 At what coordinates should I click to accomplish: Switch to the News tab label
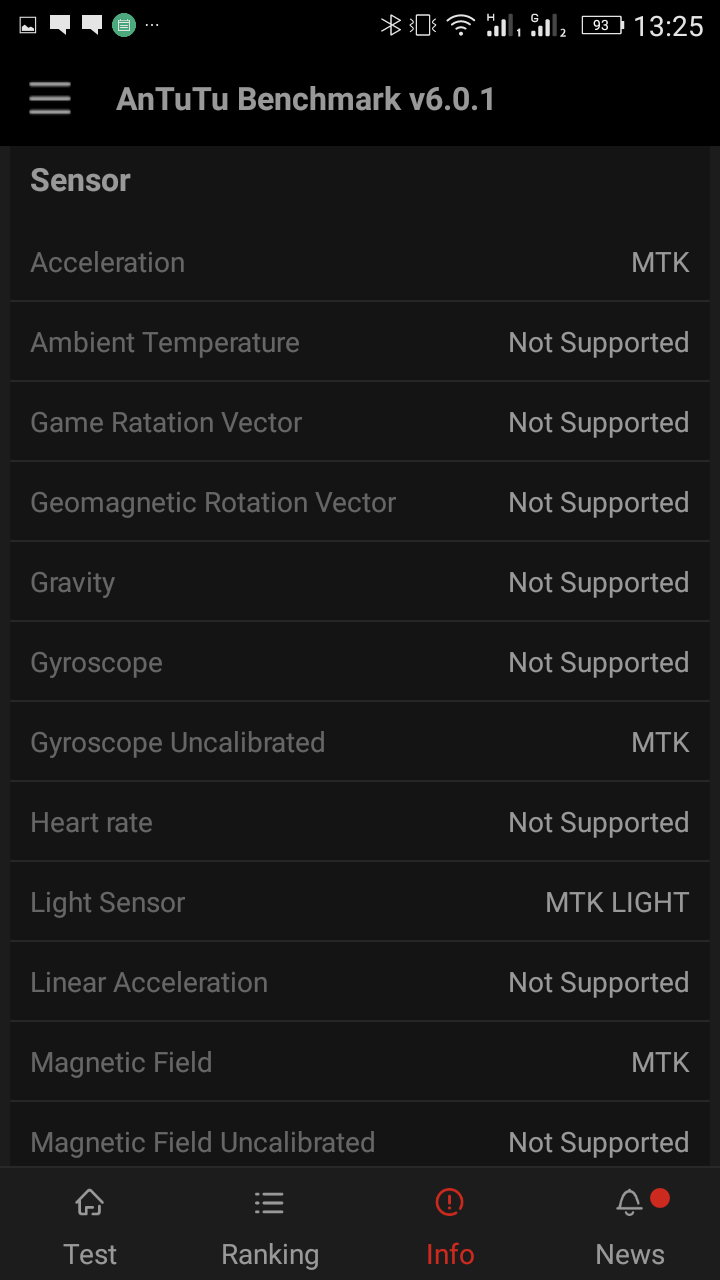click(630, 1254)
